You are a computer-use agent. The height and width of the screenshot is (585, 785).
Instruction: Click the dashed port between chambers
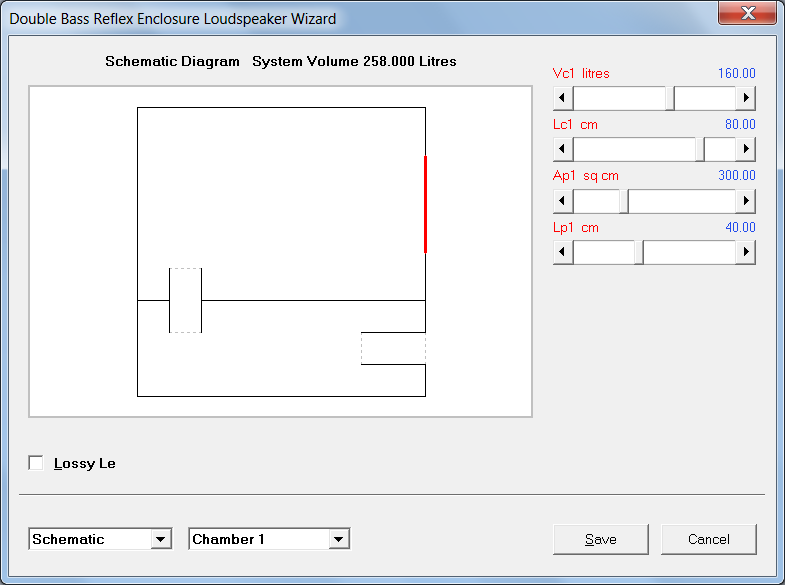(186, 300)
